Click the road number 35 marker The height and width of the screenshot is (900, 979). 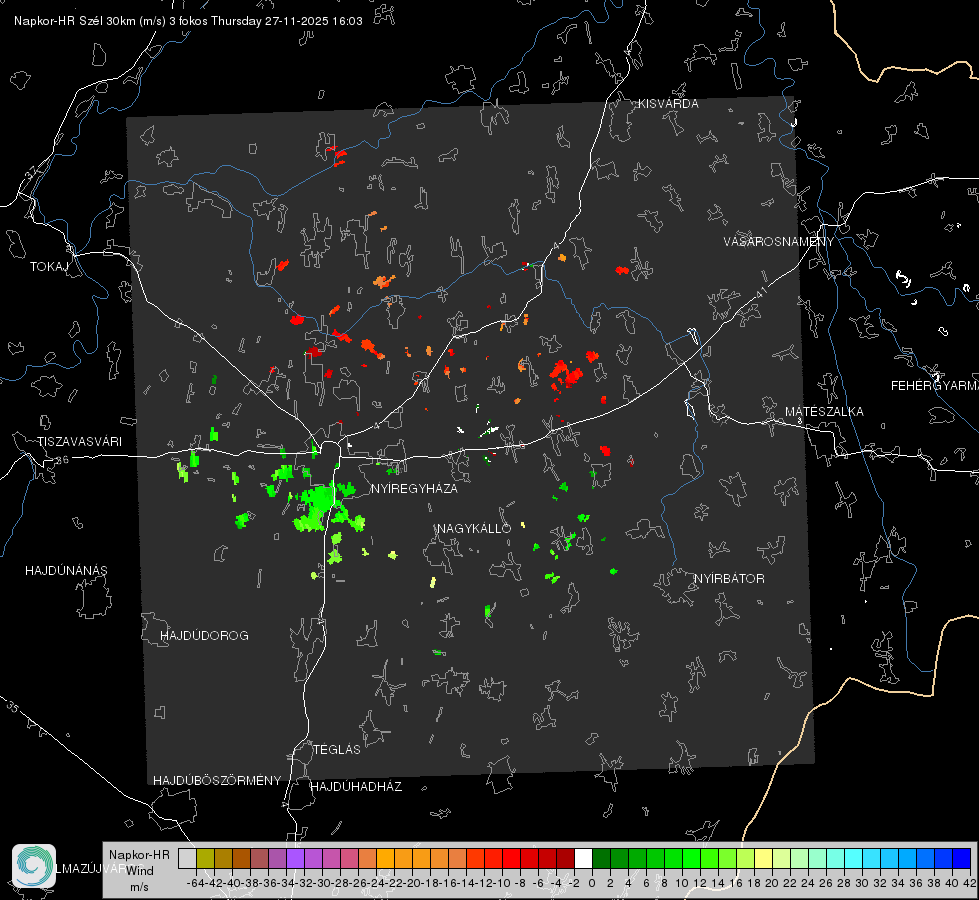pyautogui.click(x=13, y=707)
